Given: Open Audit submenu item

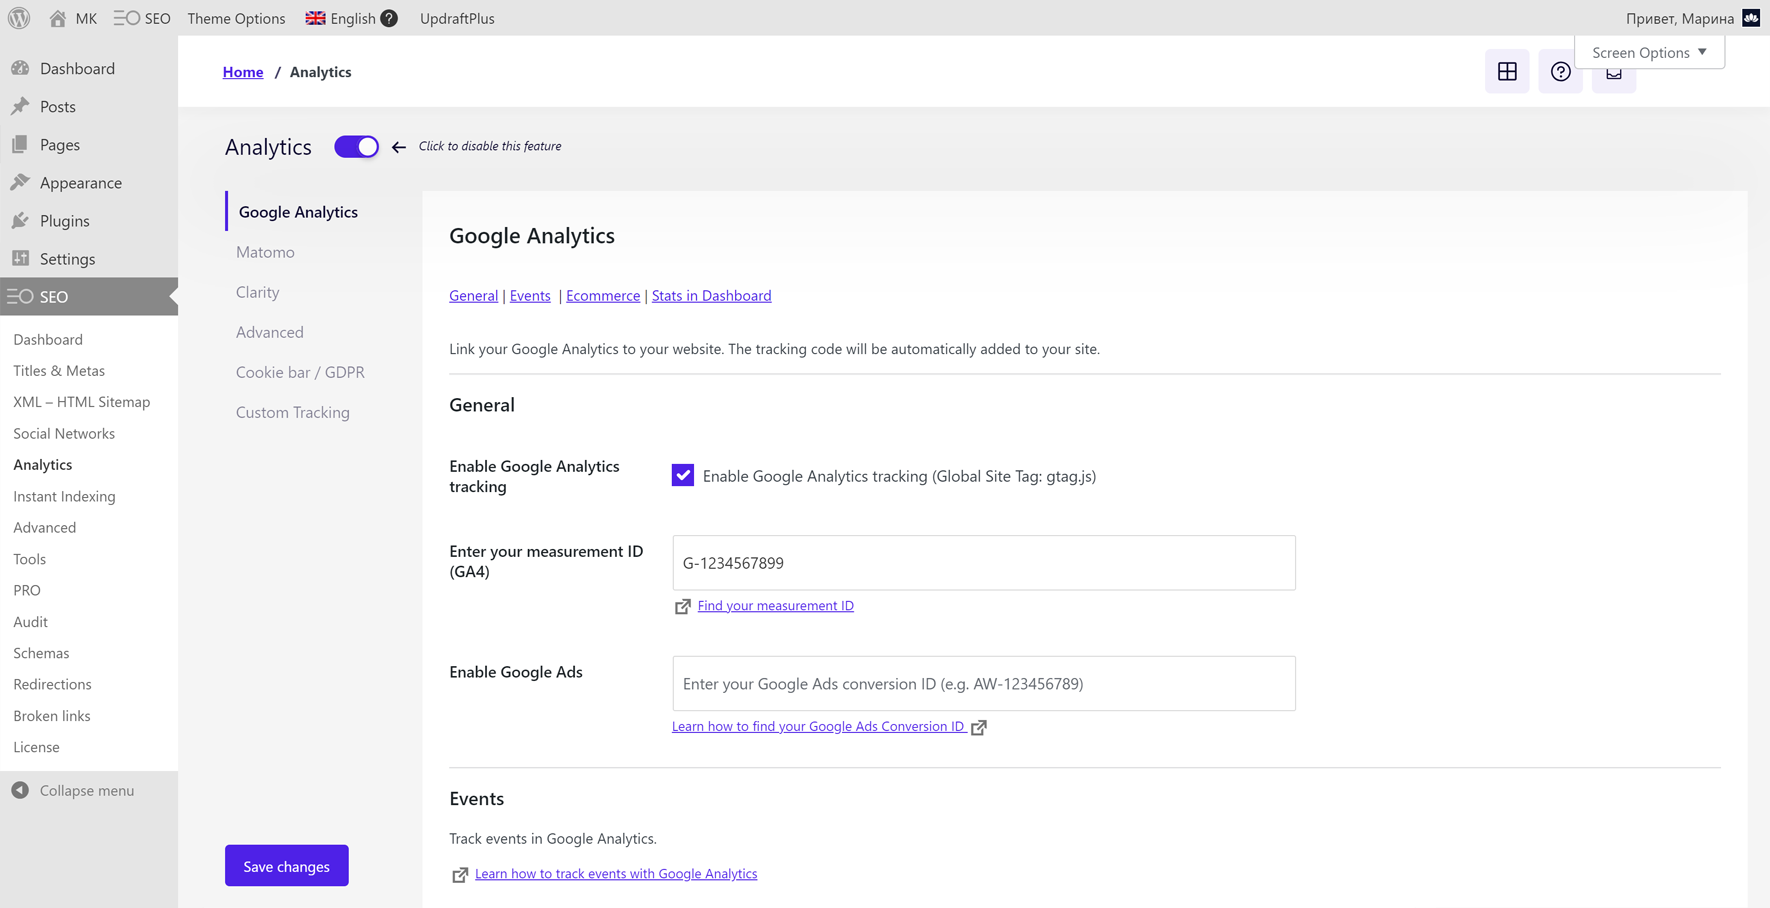Looking at the screenshot, I should (30, 621).
